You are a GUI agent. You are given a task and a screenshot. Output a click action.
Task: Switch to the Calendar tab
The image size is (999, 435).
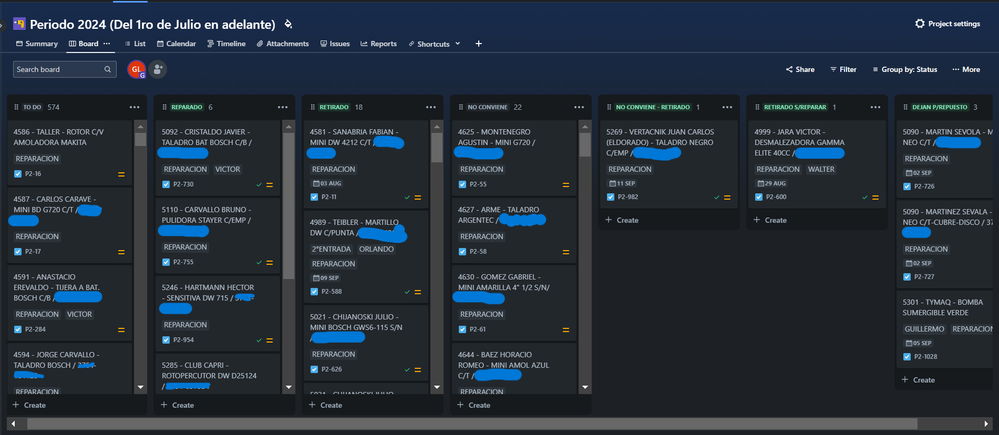click(x=176, y=44)
